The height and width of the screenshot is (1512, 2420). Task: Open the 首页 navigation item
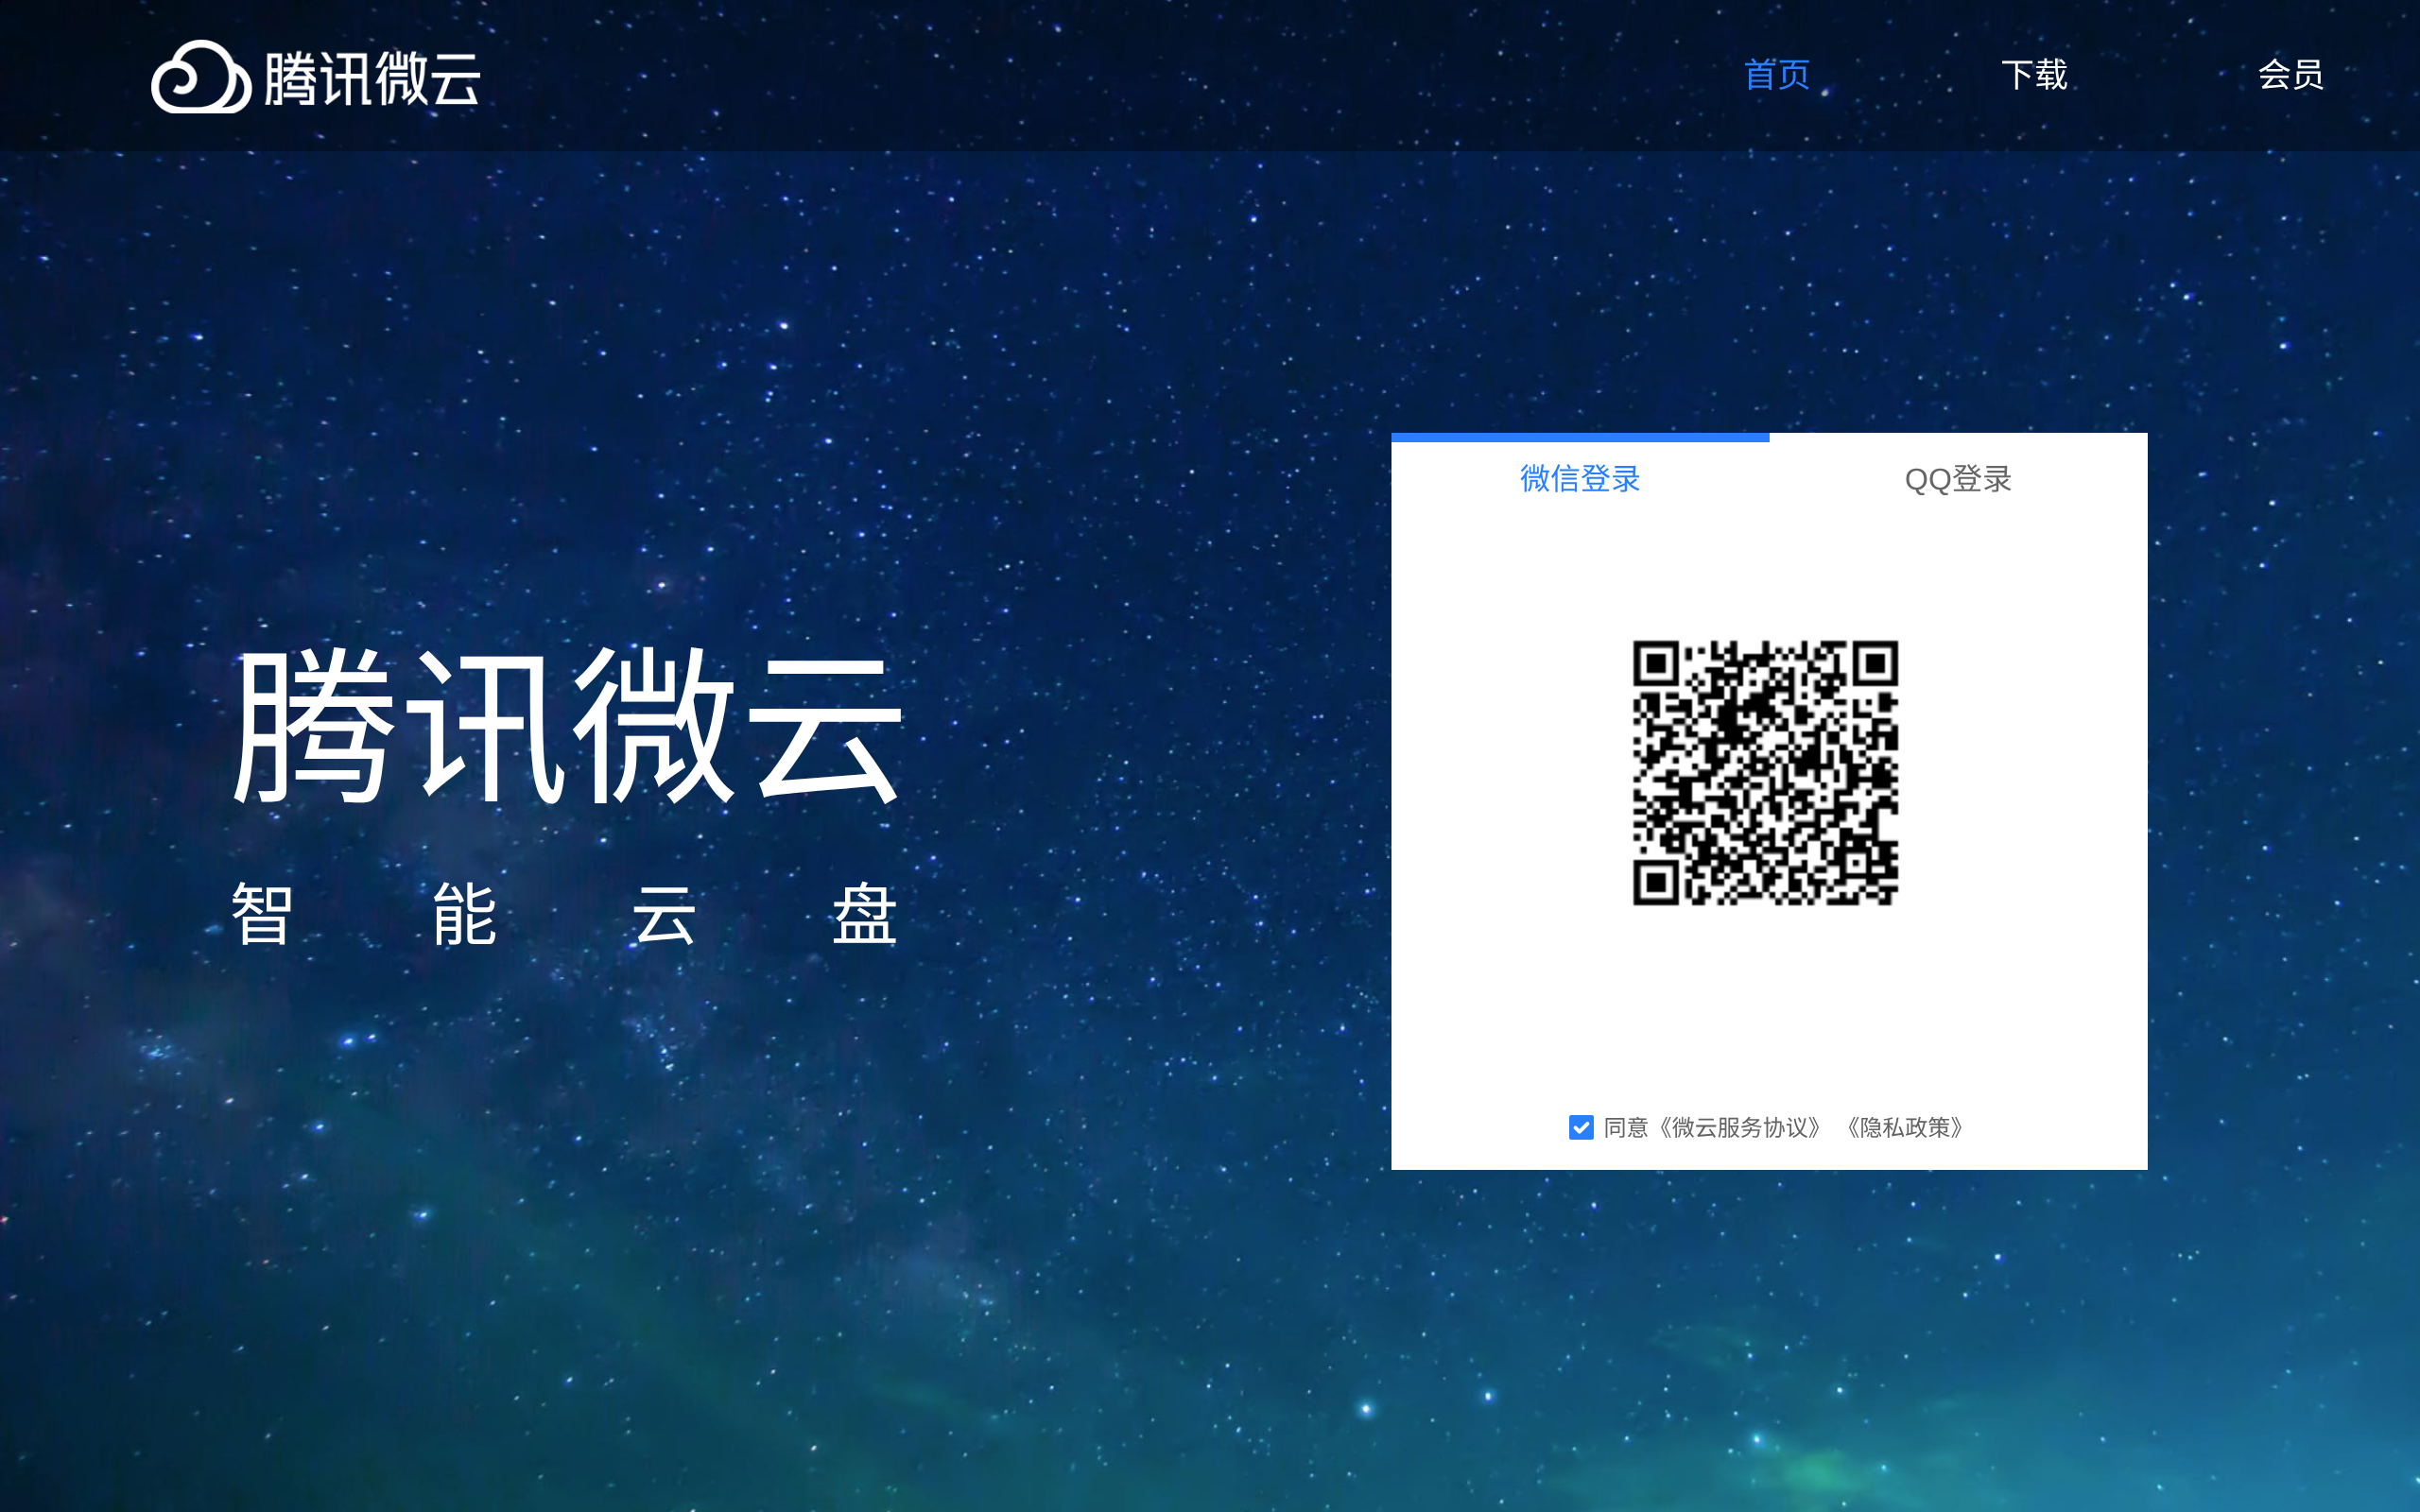(1777, 75)
